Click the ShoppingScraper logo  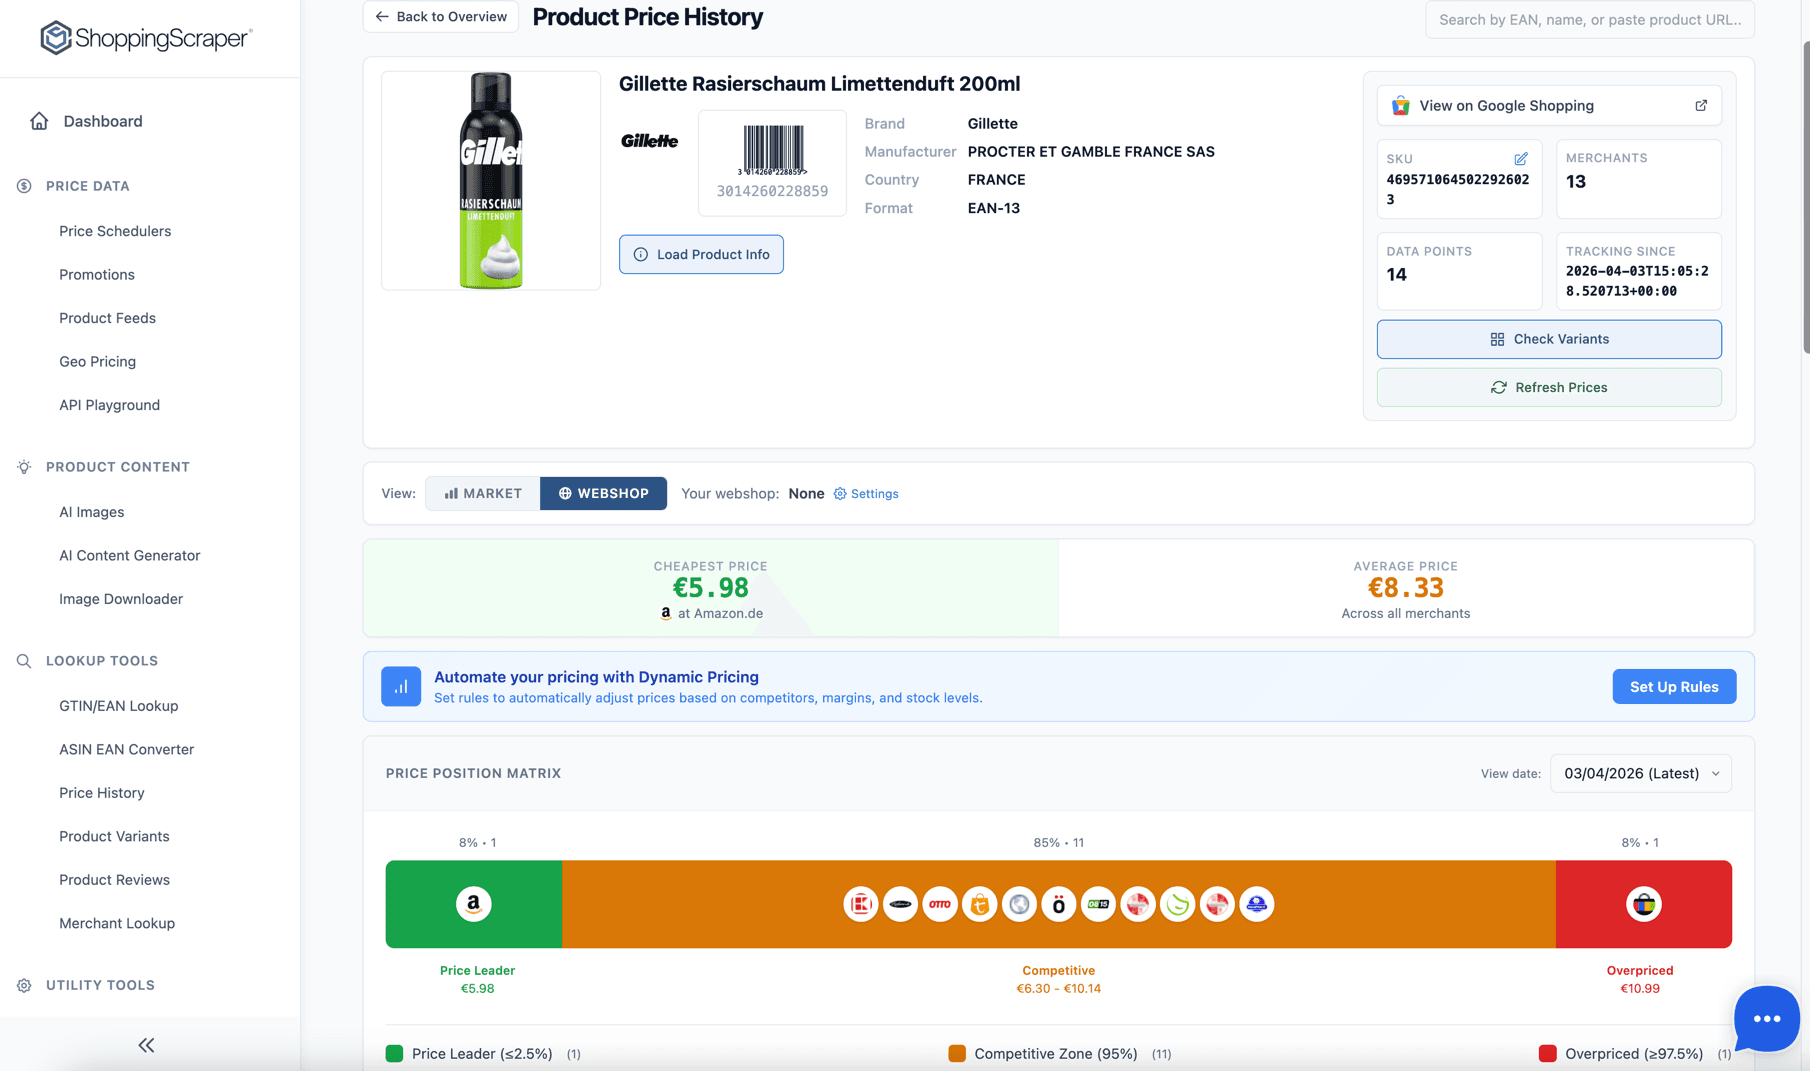[146, 38]
